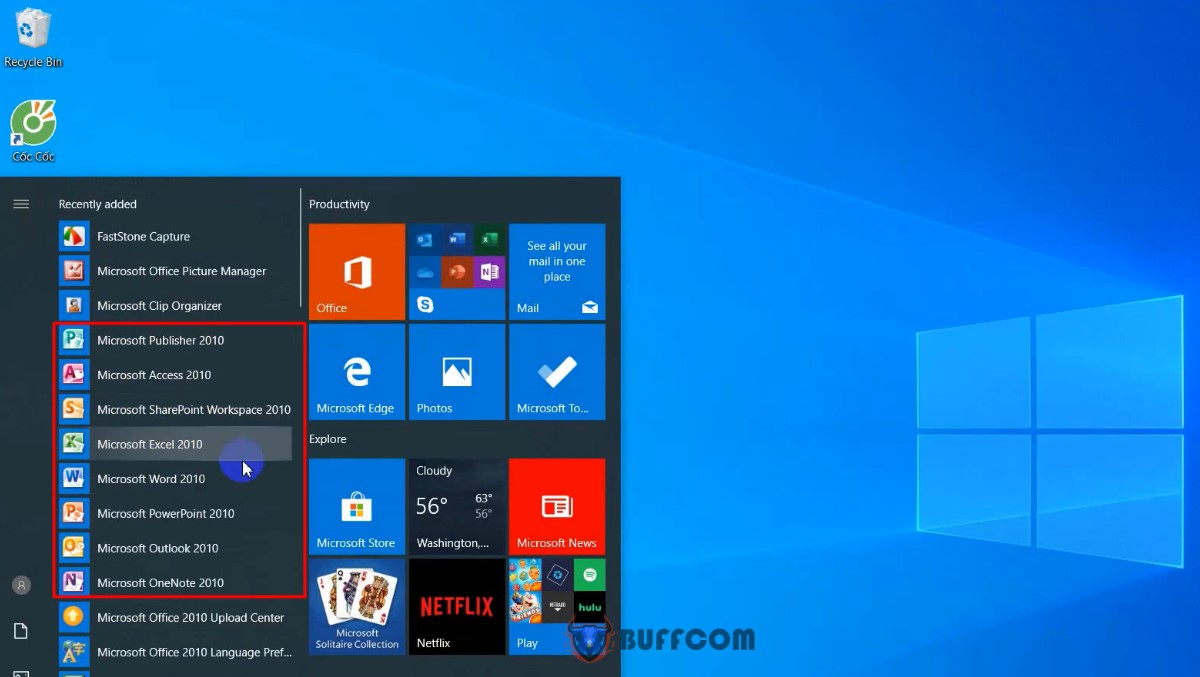Open the user account icon in Start sidebar
1200x677 pixels.
(x=21, y=585)
